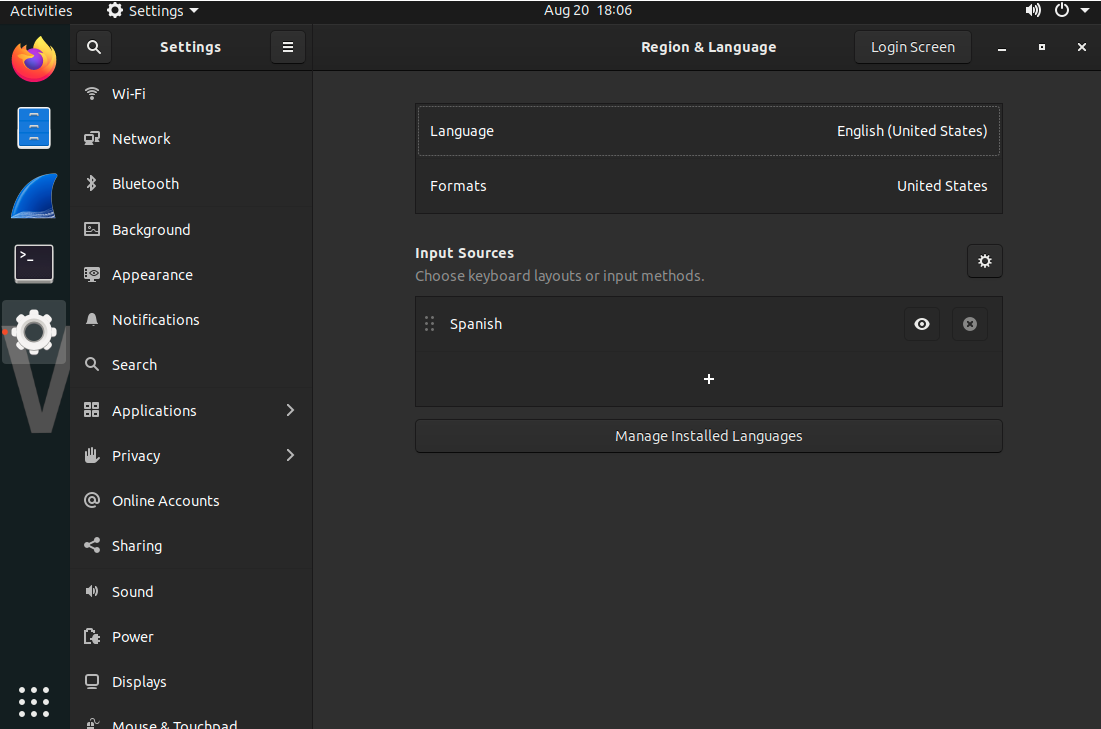The height and width of the screenshot is (729, 1101).
Task: Select the Settings dock icon
Action: coord(34,331)
